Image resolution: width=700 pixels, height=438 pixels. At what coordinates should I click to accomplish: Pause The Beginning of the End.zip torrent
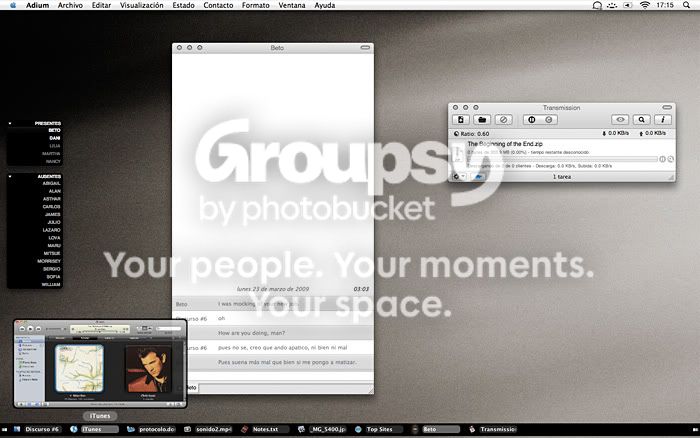tap(662, 159)
